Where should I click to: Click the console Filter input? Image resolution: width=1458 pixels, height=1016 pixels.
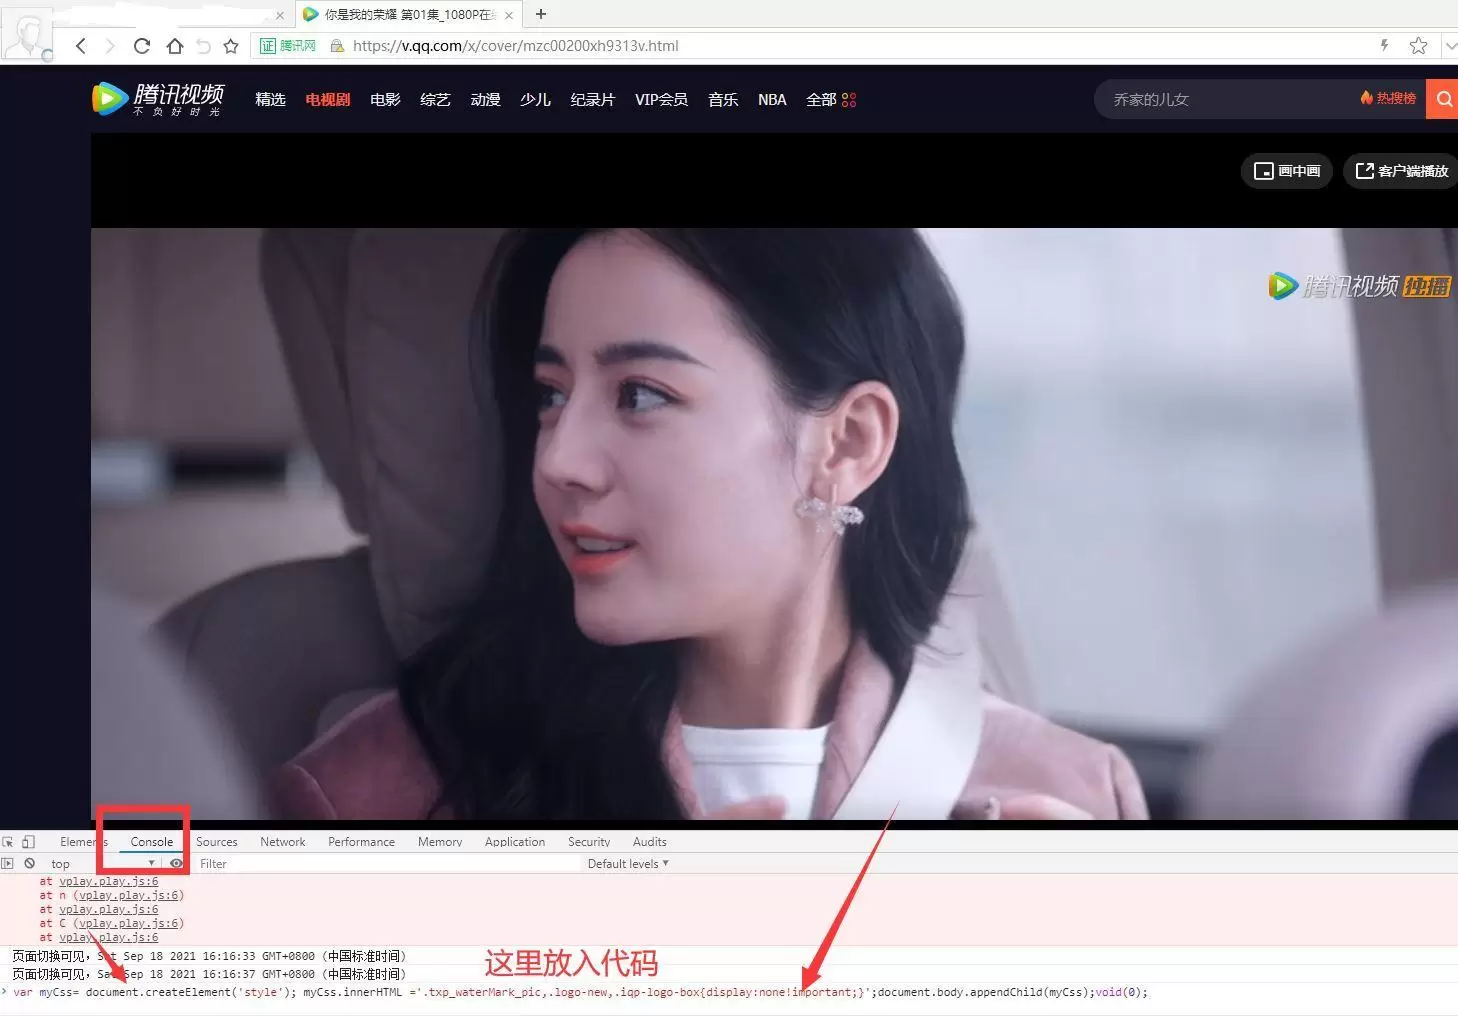[x=388, y=863]
